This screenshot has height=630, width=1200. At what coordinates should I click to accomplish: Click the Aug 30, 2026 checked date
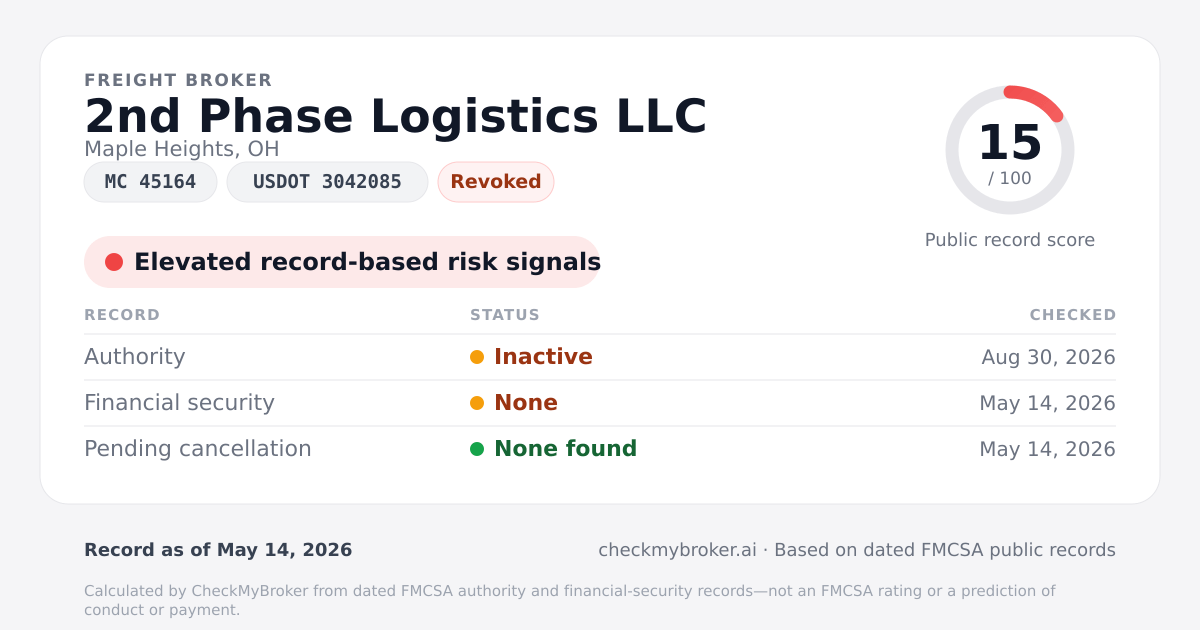(x=1049, y=357)
